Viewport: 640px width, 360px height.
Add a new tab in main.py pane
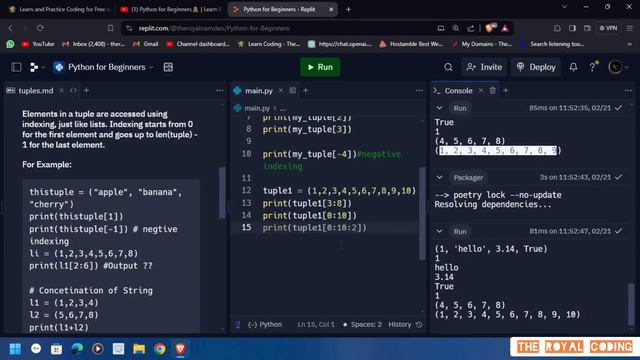pyautogui.click(x=306, y=90)
